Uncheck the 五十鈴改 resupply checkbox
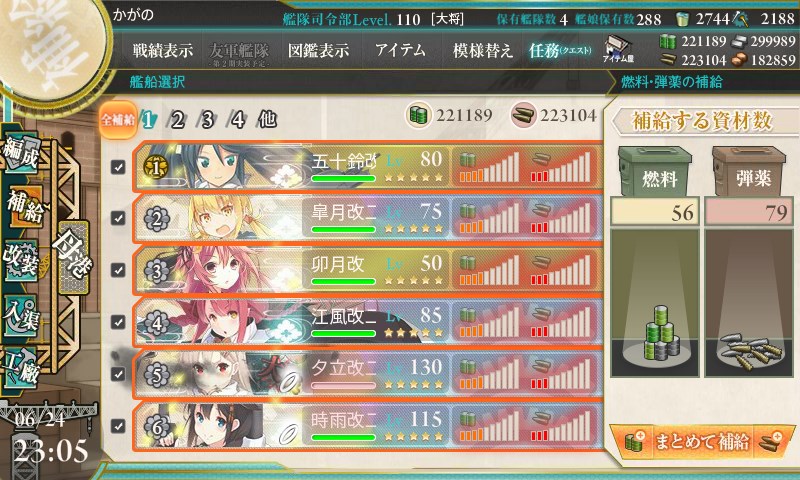Viewport: 800px width, 480px height. pyautogui.click(x=118, y=167)
